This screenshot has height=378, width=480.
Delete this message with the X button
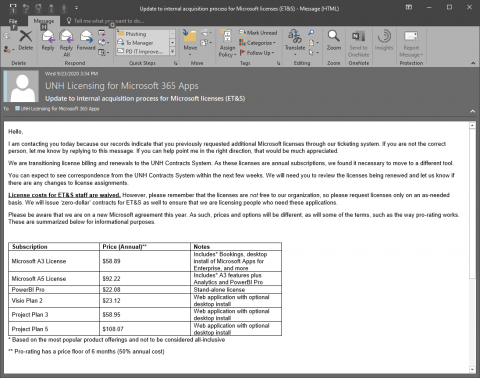click(x=26, y=40)
